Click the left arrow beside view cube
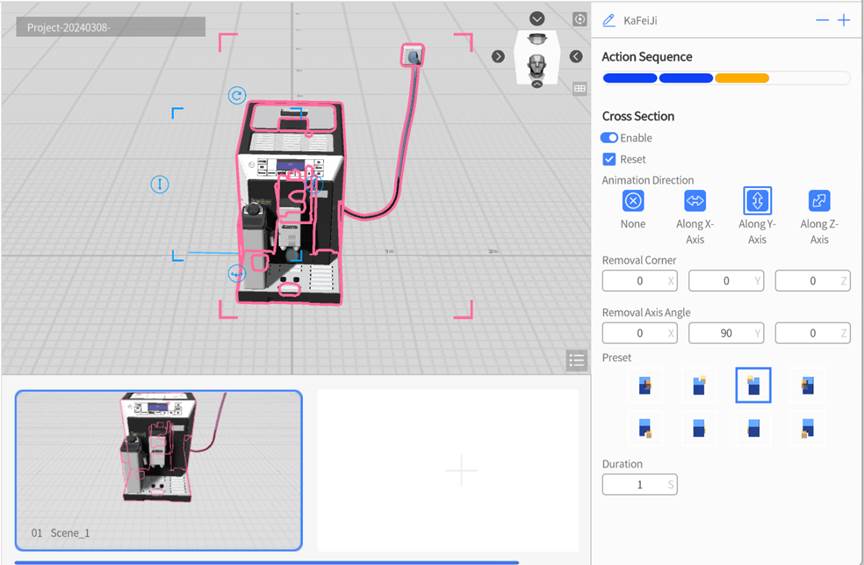 (x=576, y=56)
